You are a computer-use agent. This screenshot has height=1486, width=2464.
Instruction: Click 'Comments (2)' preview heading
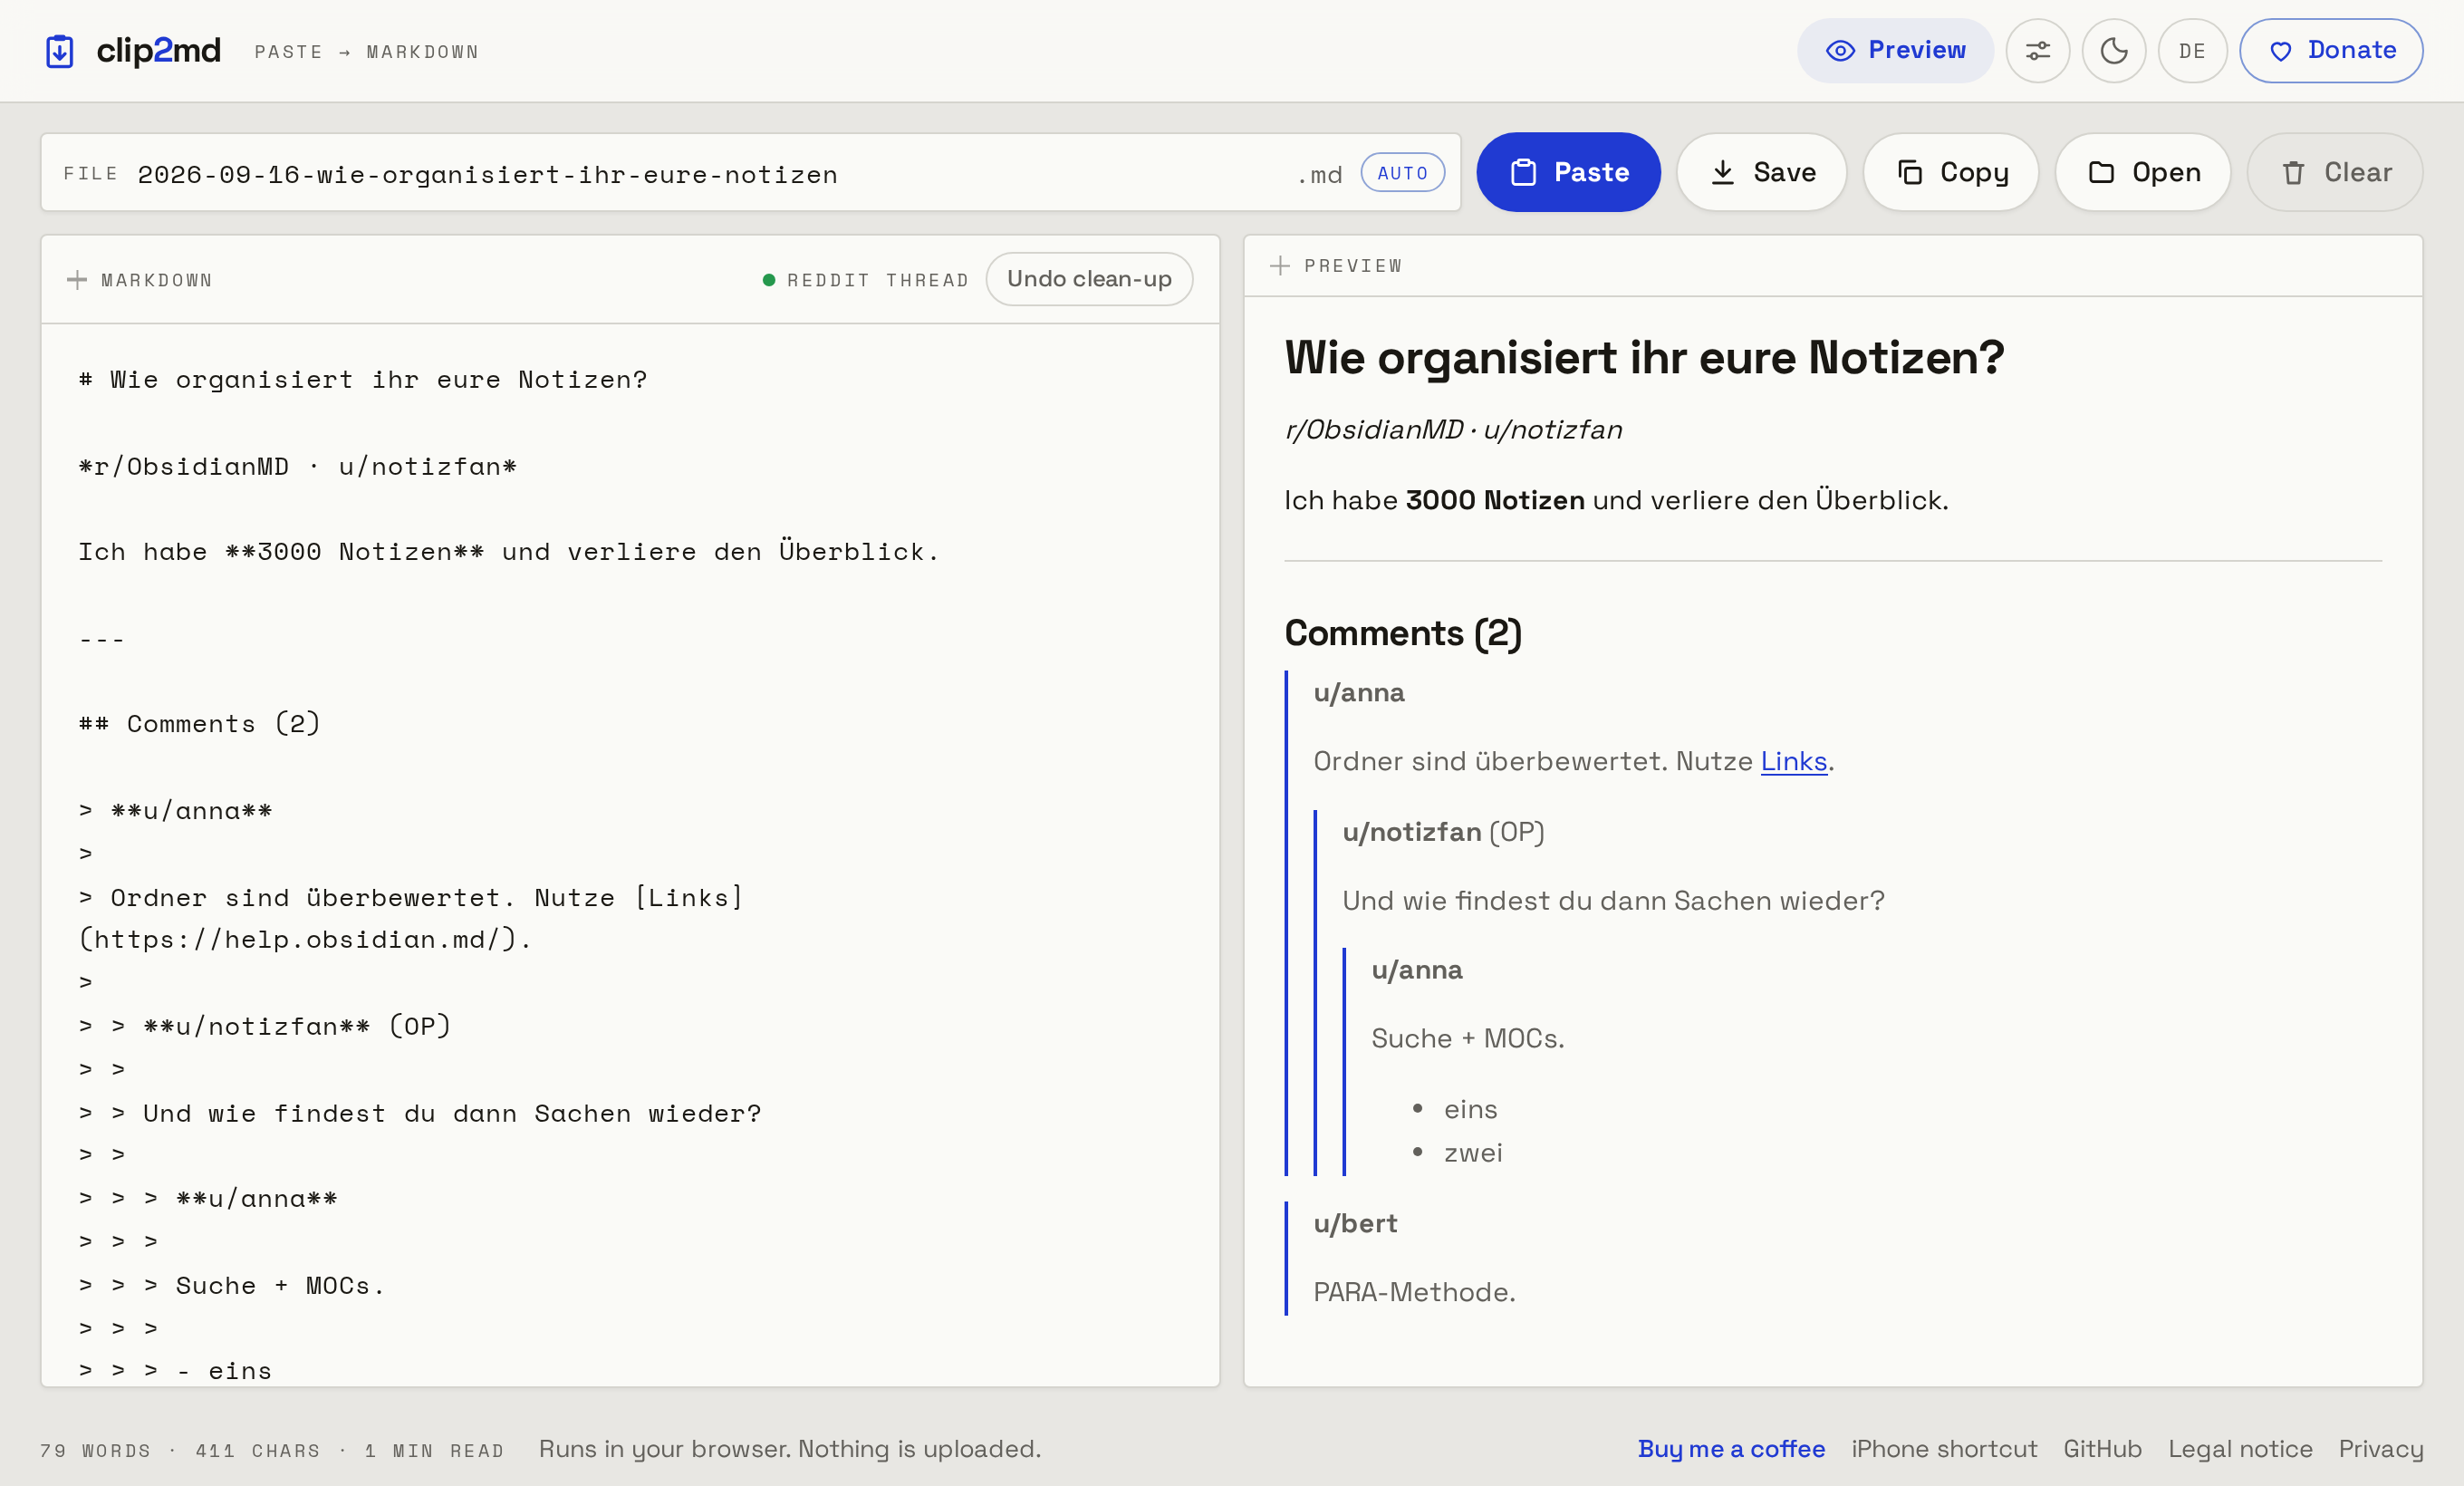1403,633
